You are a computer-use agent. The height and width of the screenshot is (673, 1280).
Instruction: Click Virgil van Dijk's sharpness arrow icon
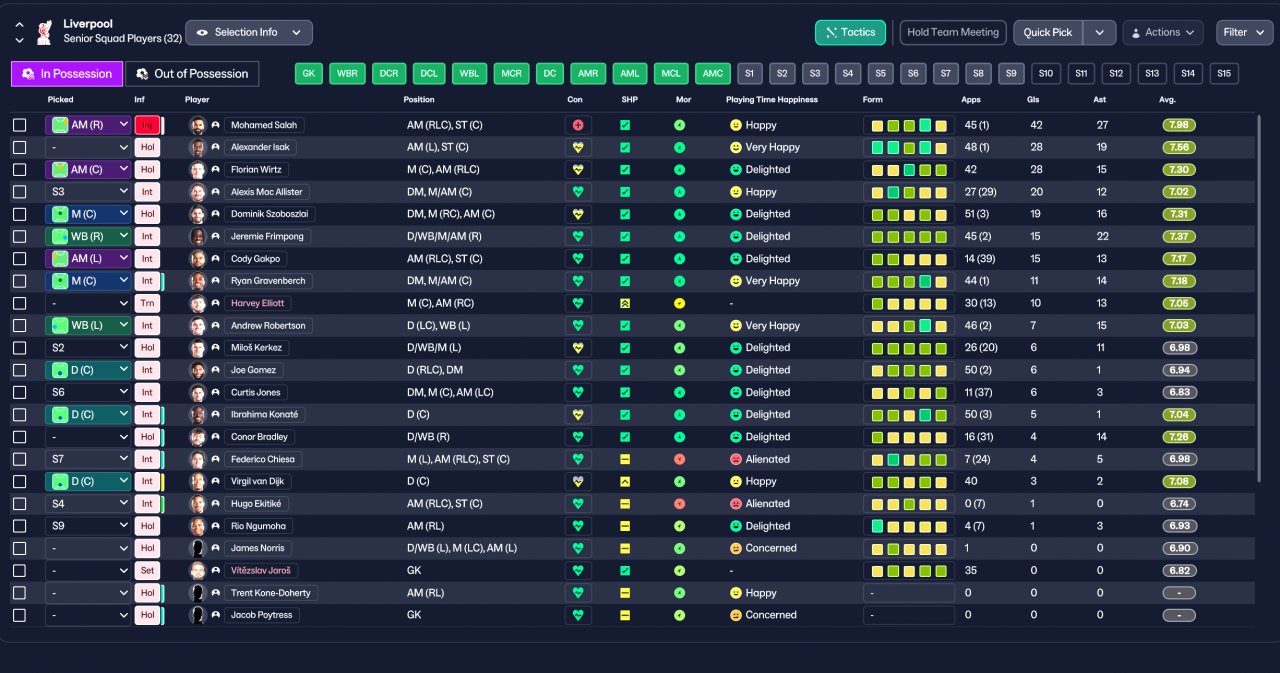pyautogui.click(x=625, y=481)
